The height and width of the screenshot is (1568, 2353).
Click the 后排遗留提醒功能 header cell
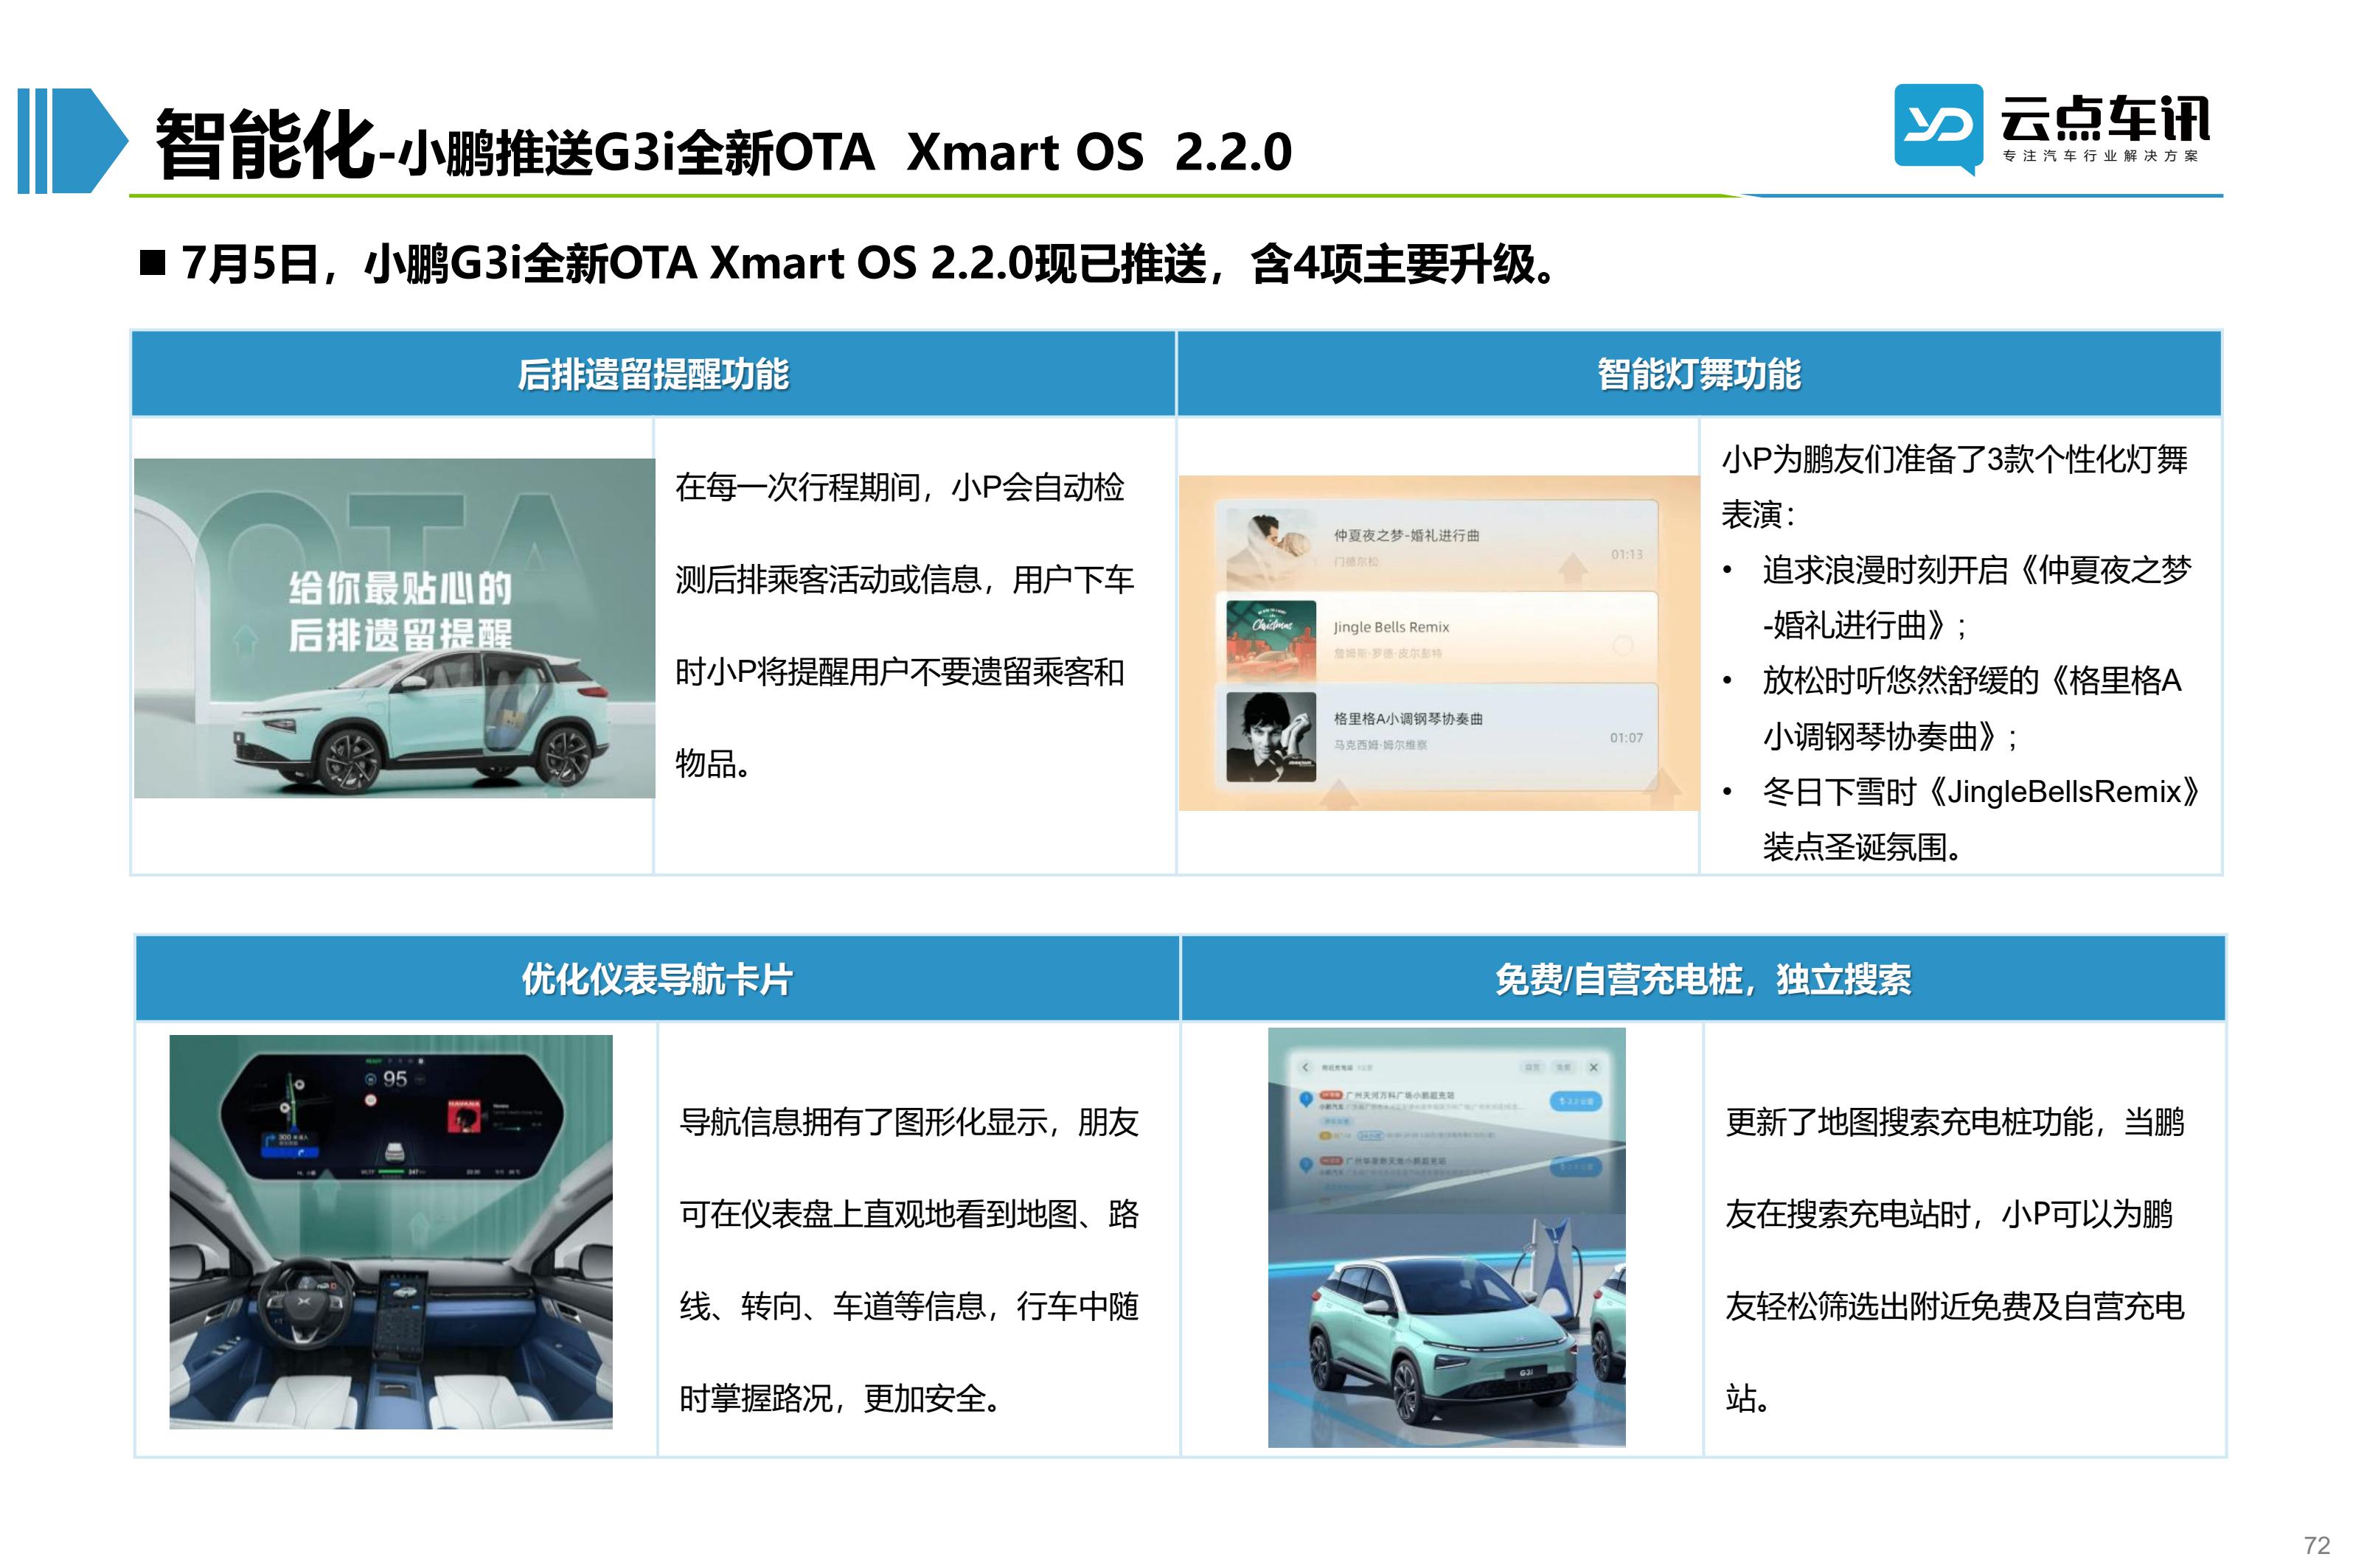coord(653,374)
